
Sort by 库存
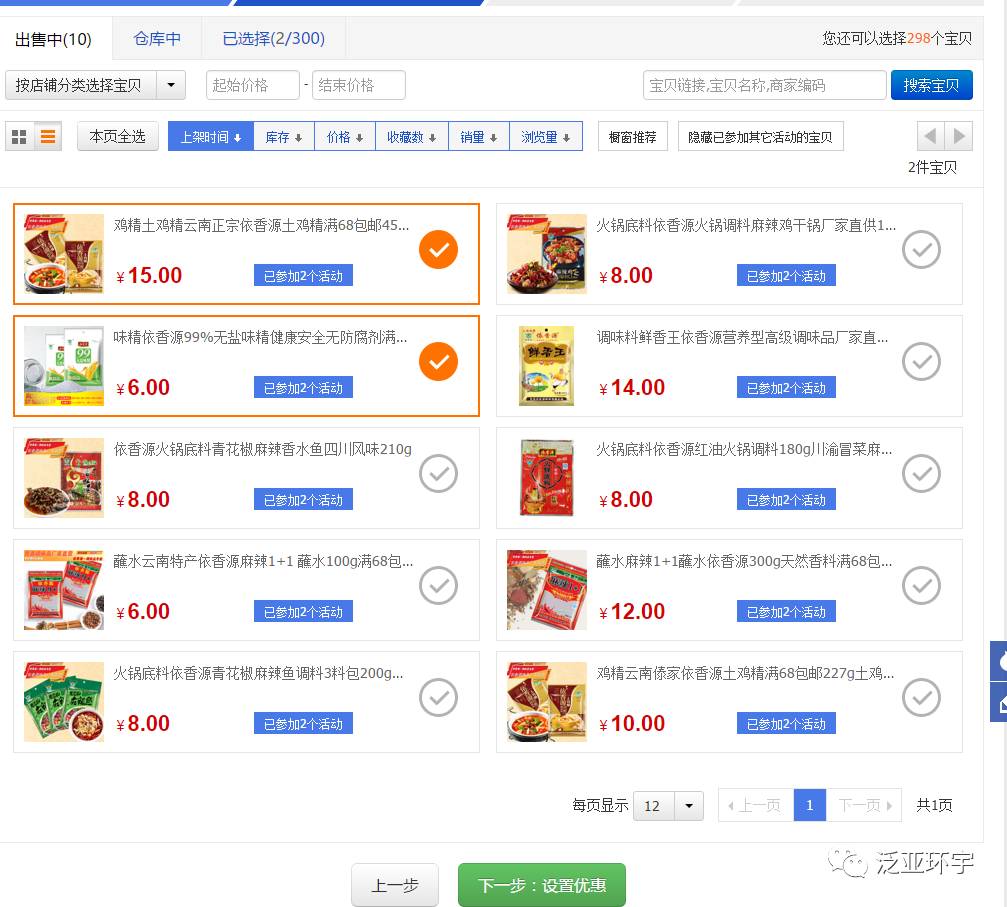tap(284, 136)
